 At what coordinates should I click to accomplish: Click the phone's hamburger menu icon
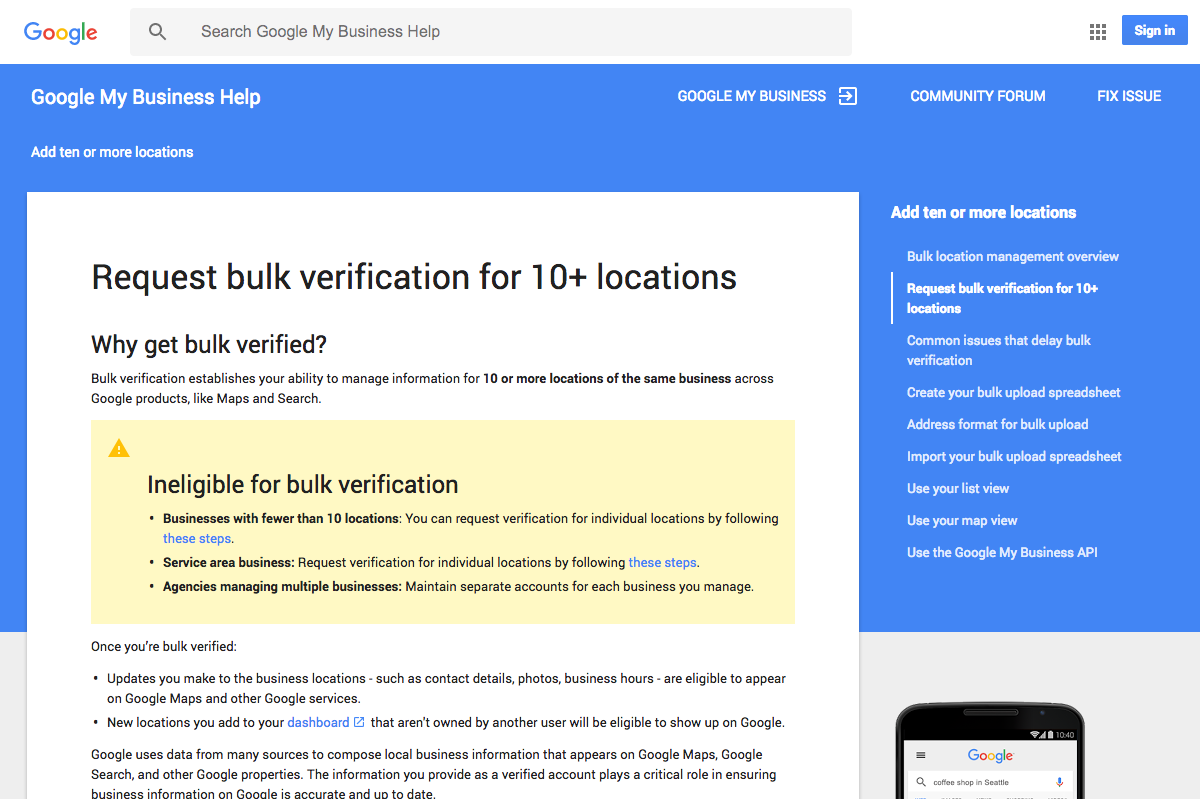(x=921, y=756)
